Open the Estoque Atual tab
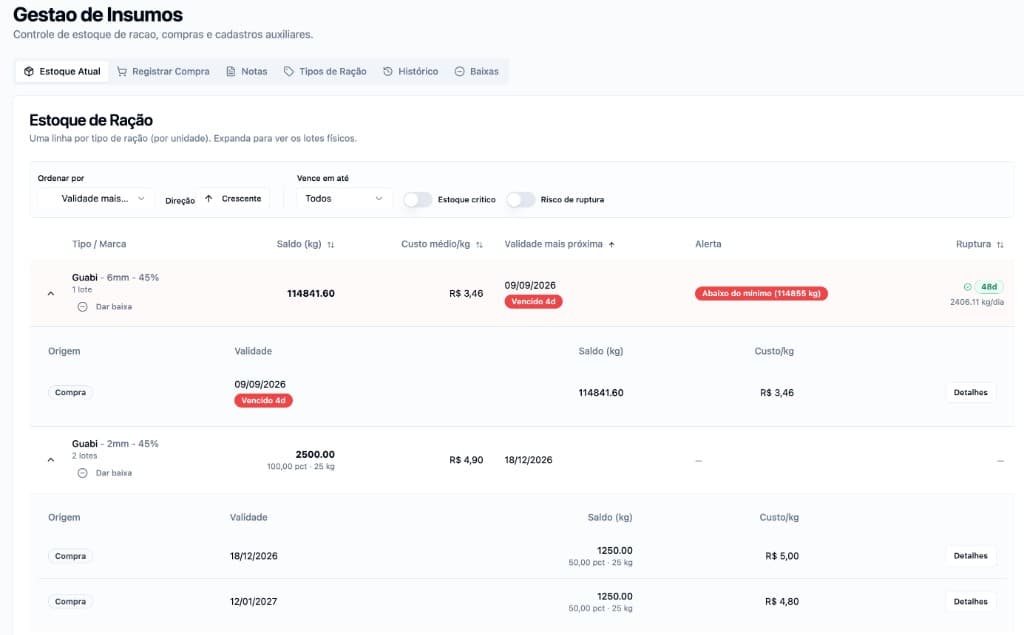Viewport: 1024px width, 635px height. click(62, 71)
